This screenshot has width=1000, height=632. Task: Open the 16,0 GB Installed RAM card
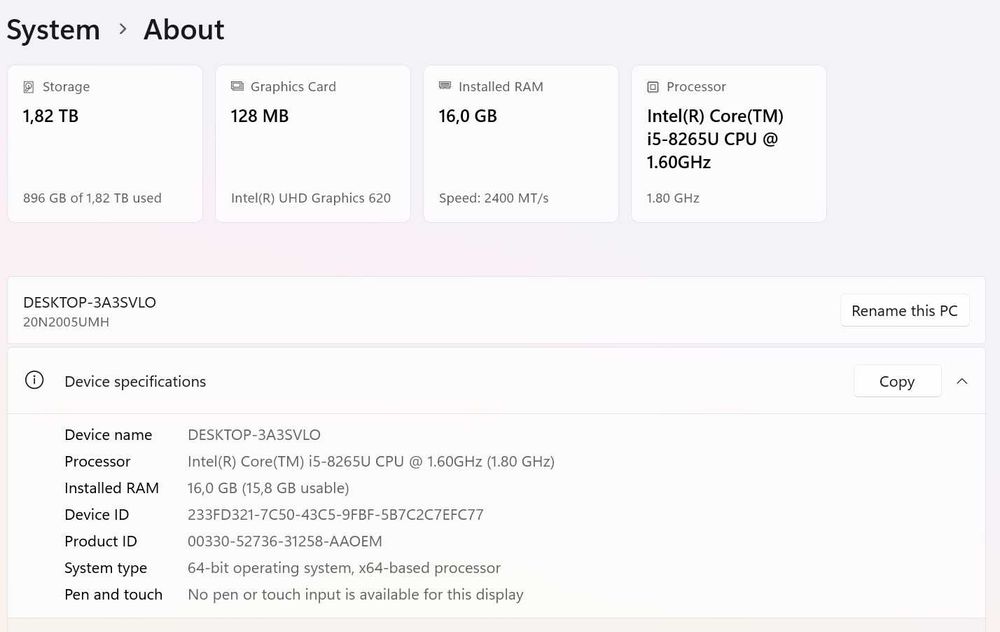(x=521, y=144)
